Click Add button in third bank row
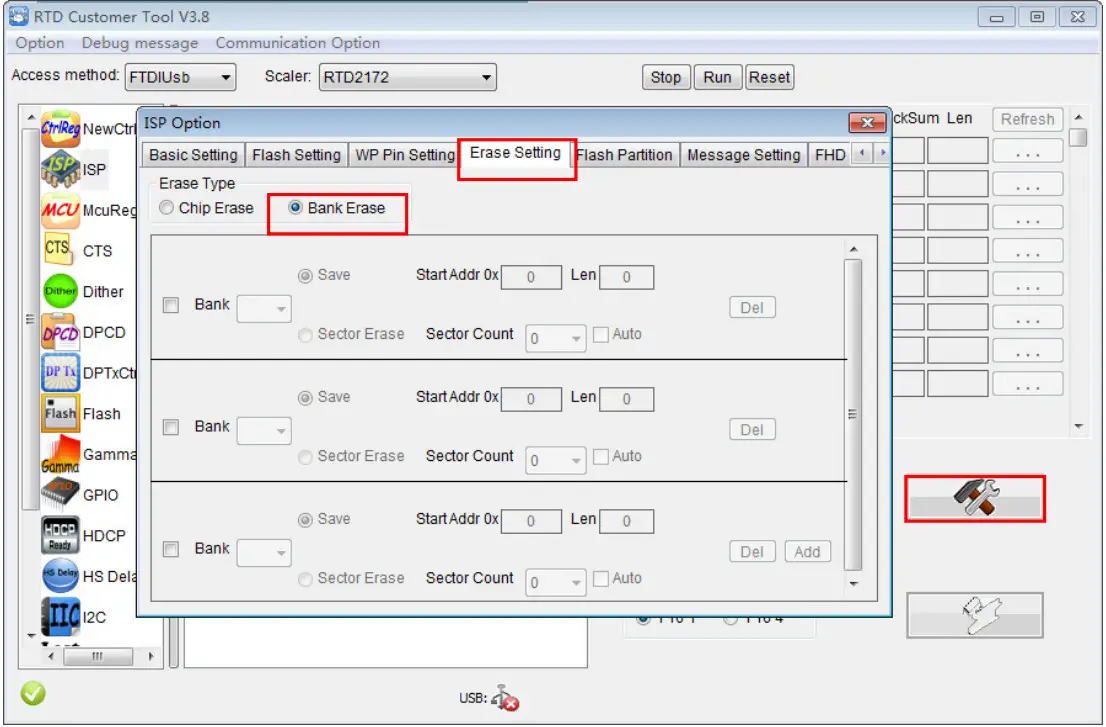This screenshot has height=727, width=1106. pos(807,551)
